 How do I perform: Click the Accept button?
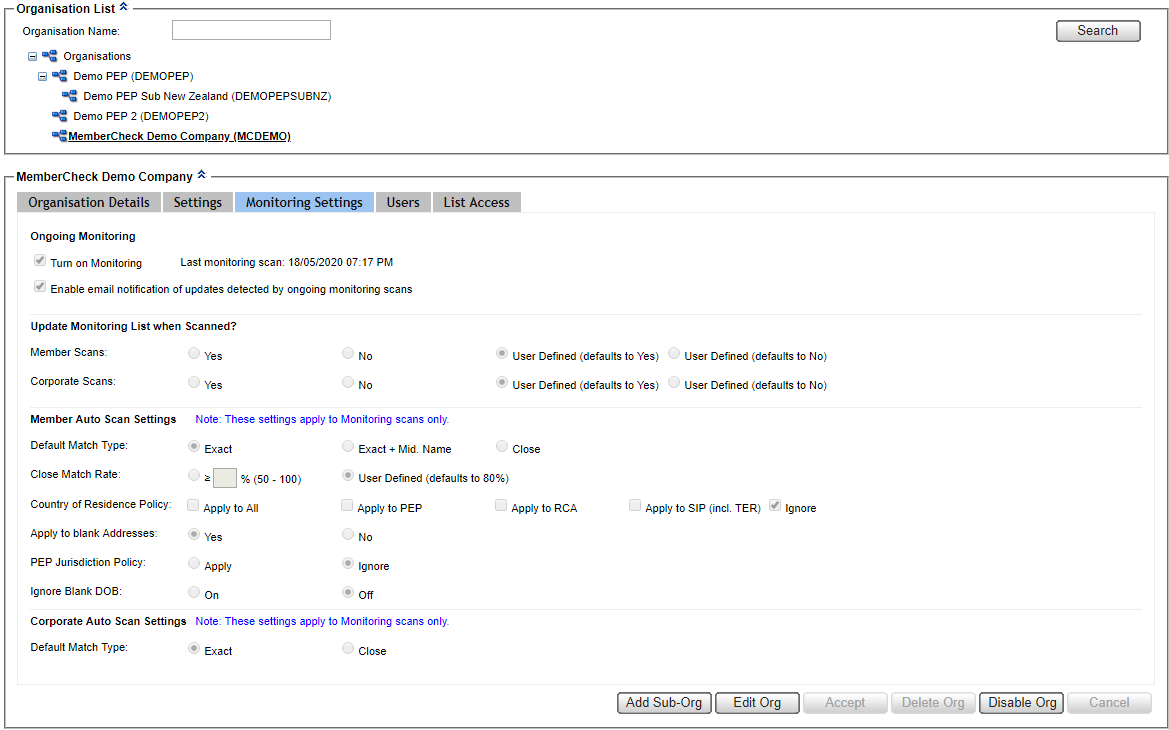(x=845, y=702)
